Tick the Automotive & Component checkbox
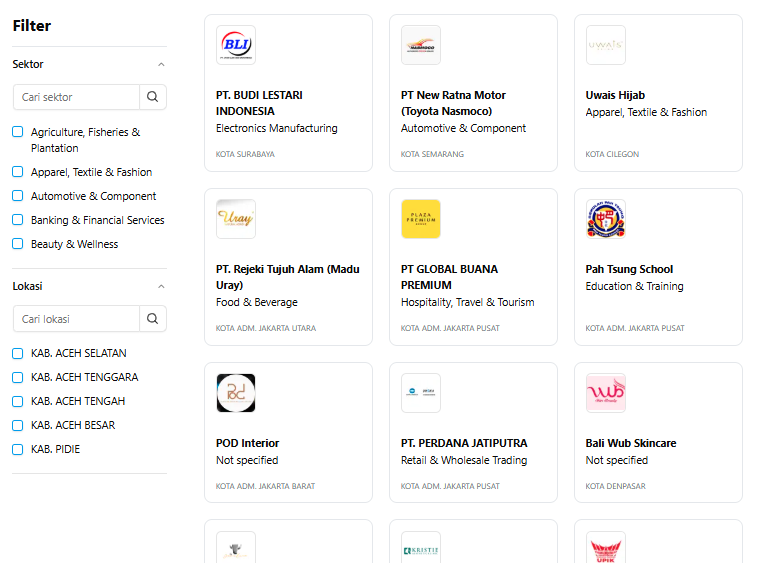The height and width of the screenshot is (563, 768). (18, 196)
